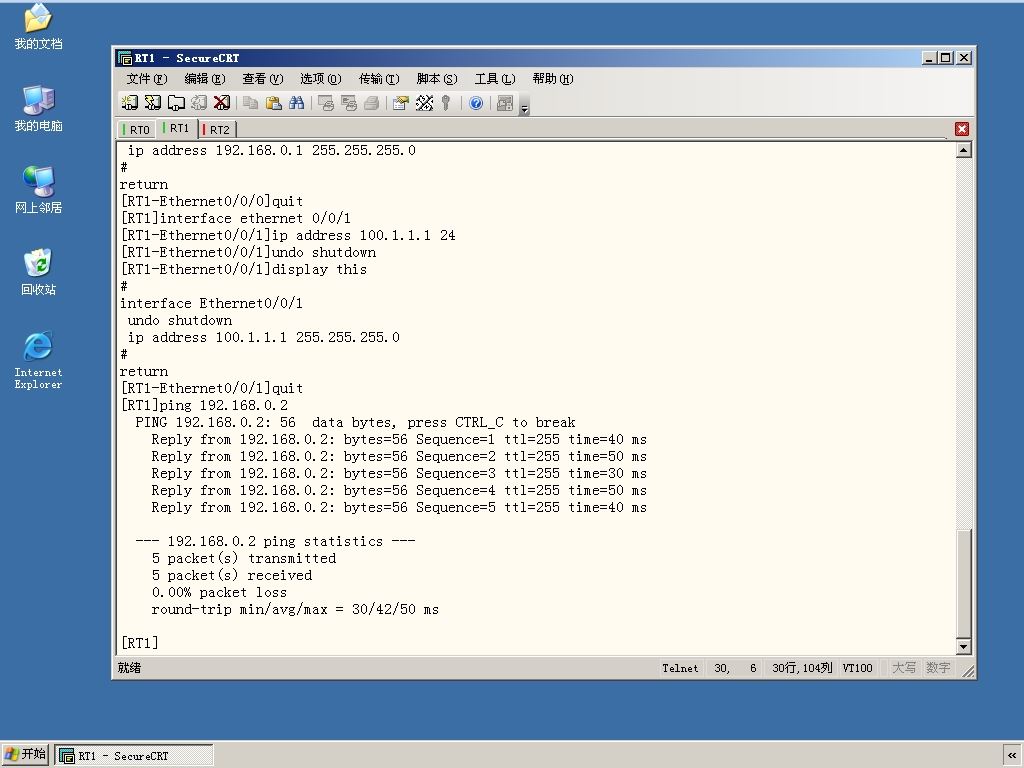The height and width of the screenshot is (768, 1024).
Task: Click the Quick Connect lightning icon
Action: (153, 103)
